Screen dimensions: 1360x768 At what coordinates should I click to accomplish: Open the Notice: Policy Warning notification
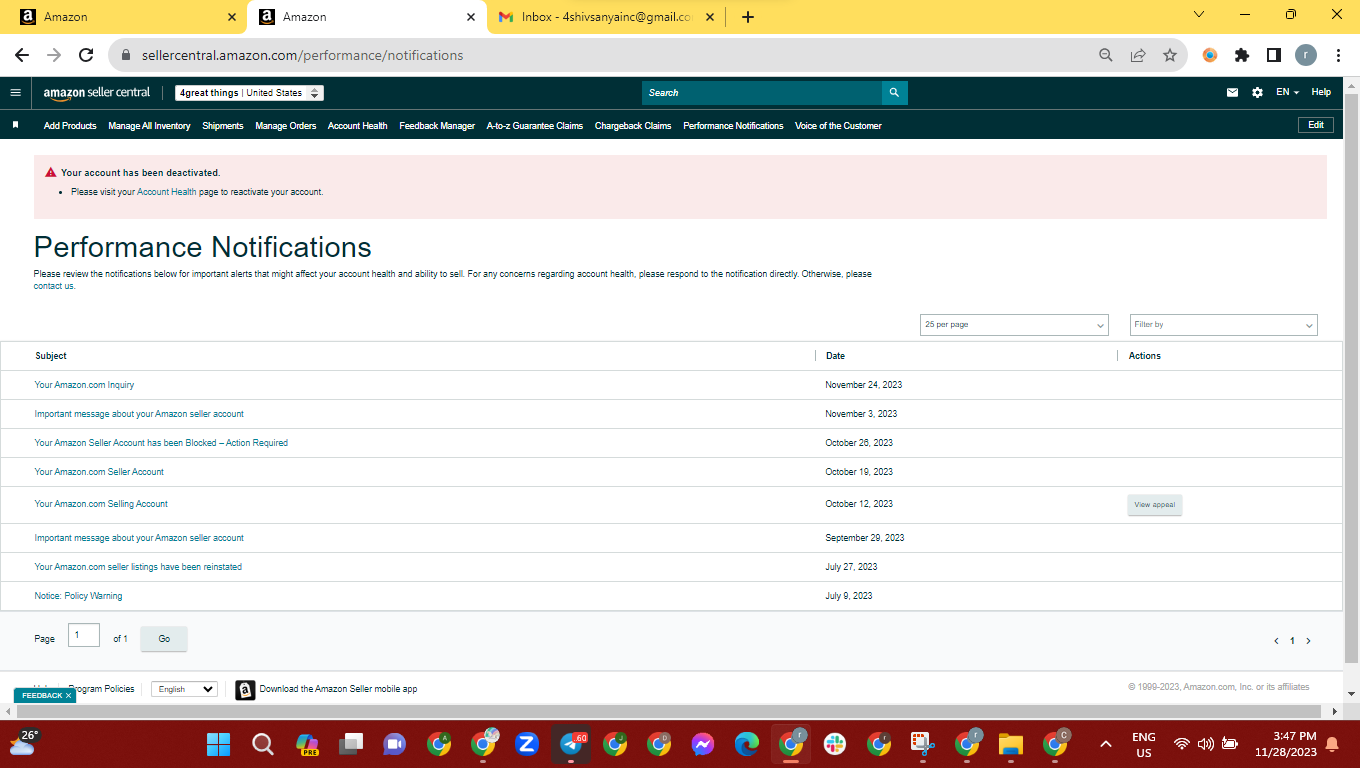coord(78,596)
